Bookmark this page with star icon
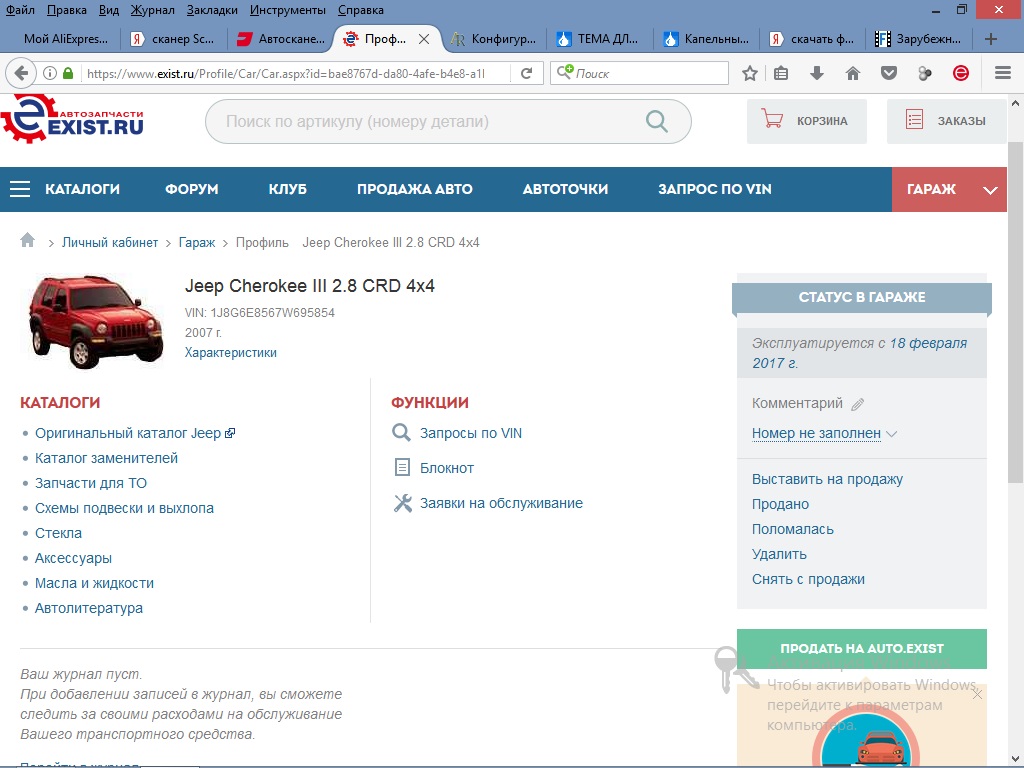This screenshot has width=1024, height=768. [750, 73]
